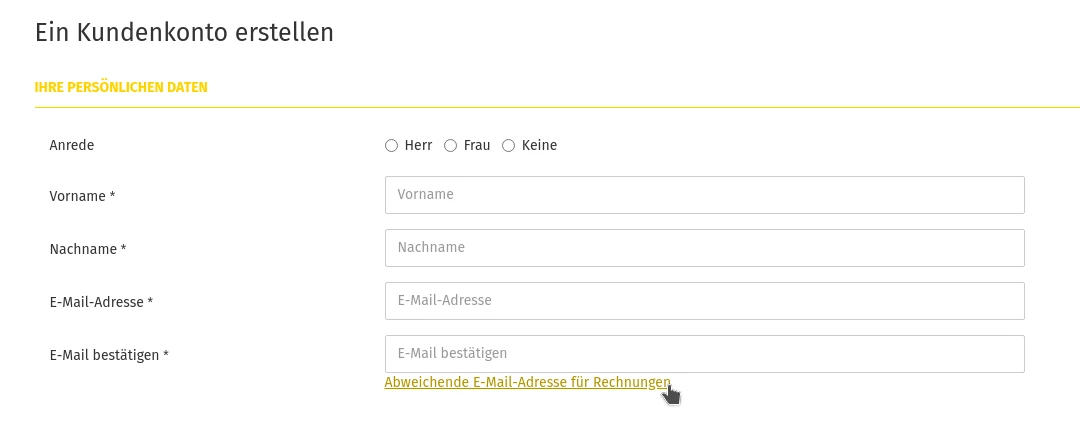Click the 'E-Mail bestätigen *' field label

click(x=109, y=355)
